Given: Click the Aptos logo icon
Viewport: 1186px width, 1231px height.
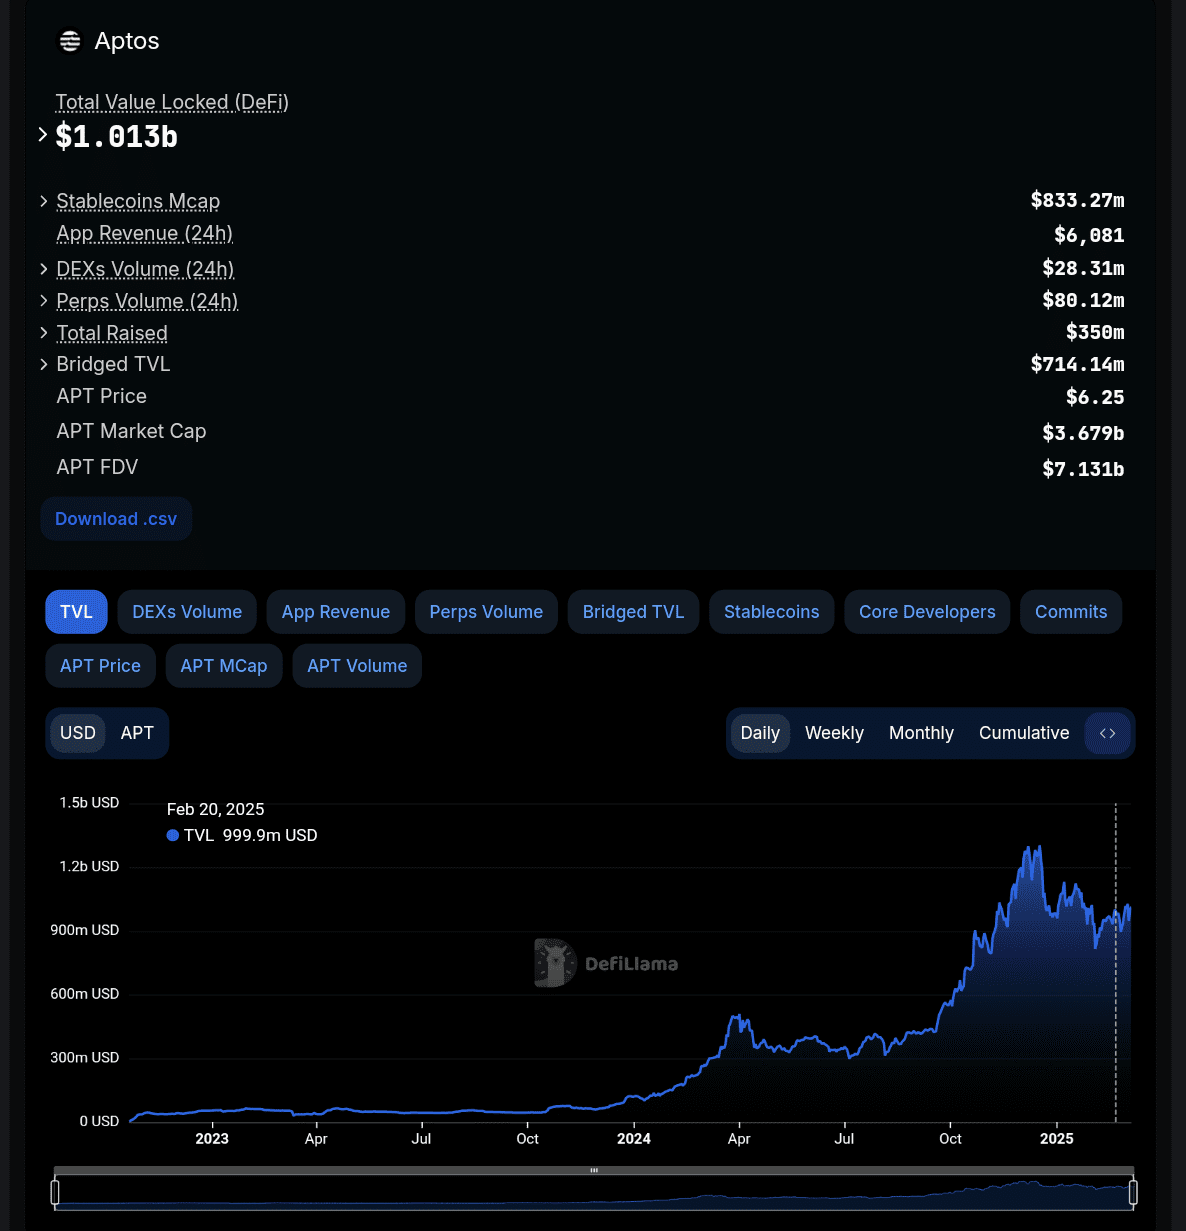Looking at the screenshot, I should pos(69,41).
